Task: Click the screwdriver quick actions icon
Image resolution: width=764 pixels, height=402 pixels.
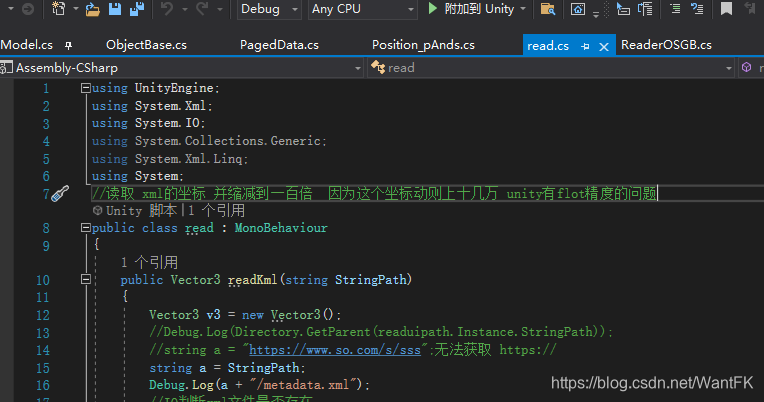Action: [x=60, y=194]
